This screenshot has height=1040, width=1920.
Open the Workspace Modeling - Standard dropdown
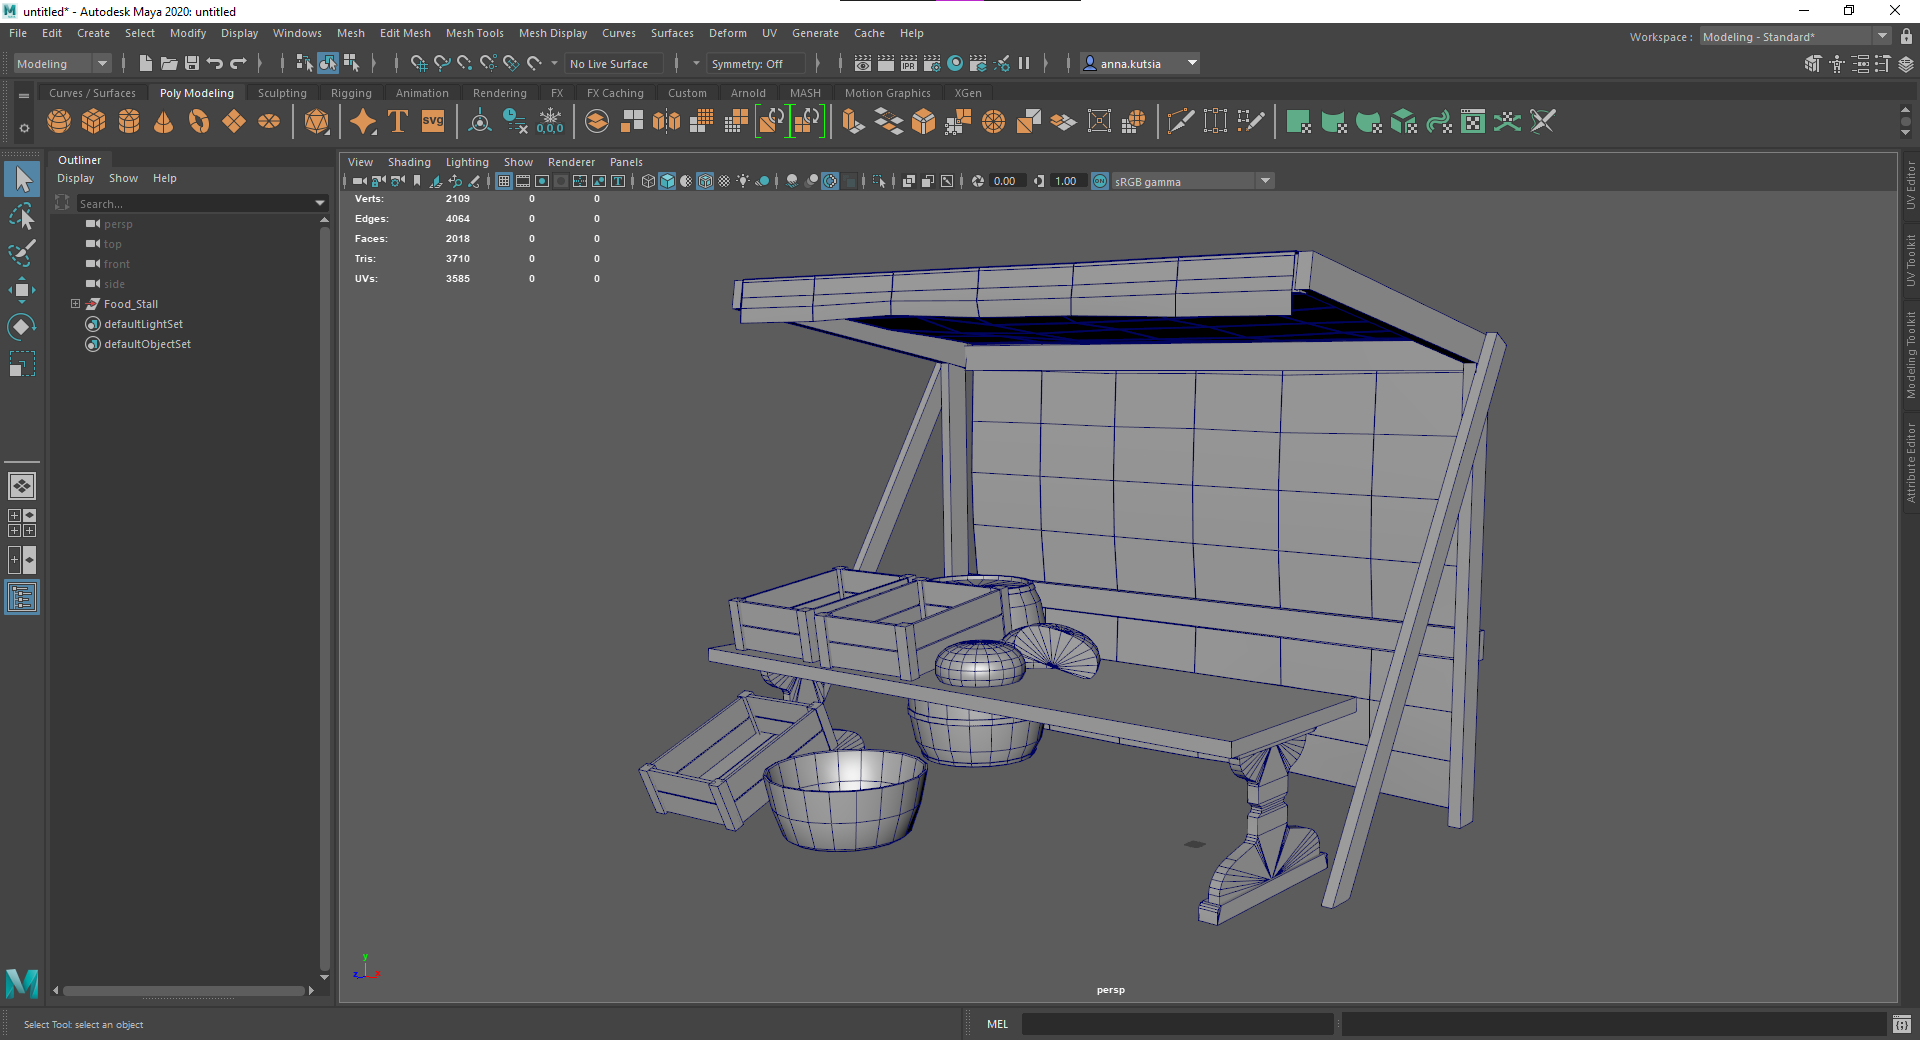coord(1795,37)
